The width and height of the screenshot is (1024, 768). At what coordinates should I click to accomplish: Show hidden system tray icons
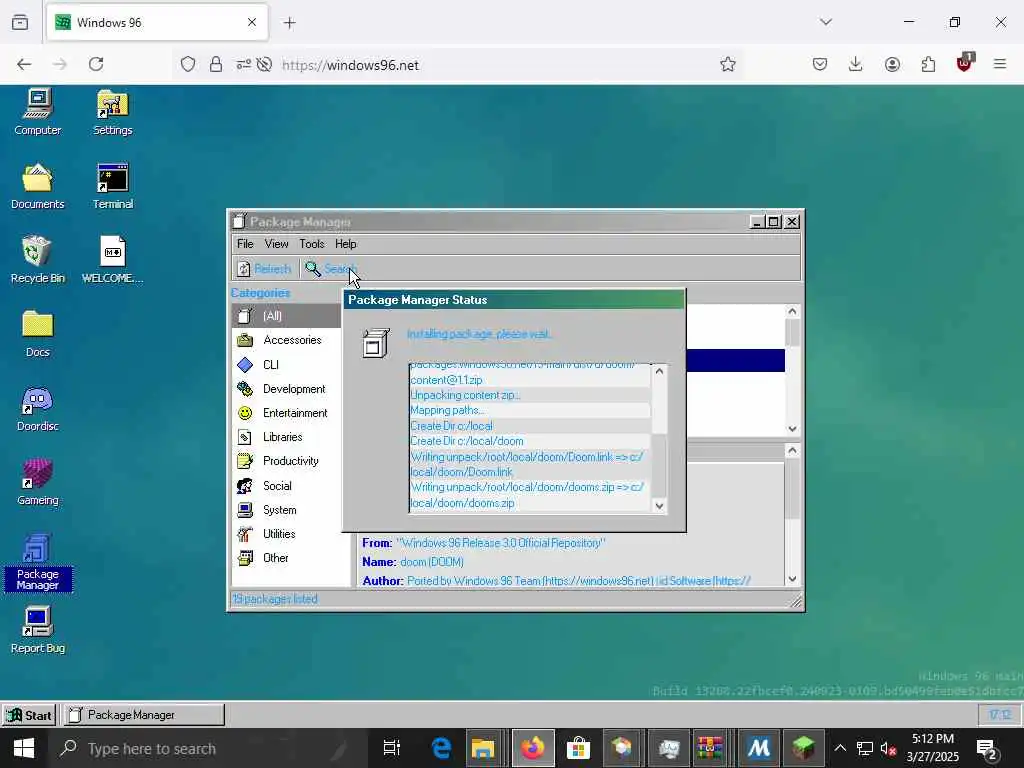pyautogui.click(x=840, y=748)
